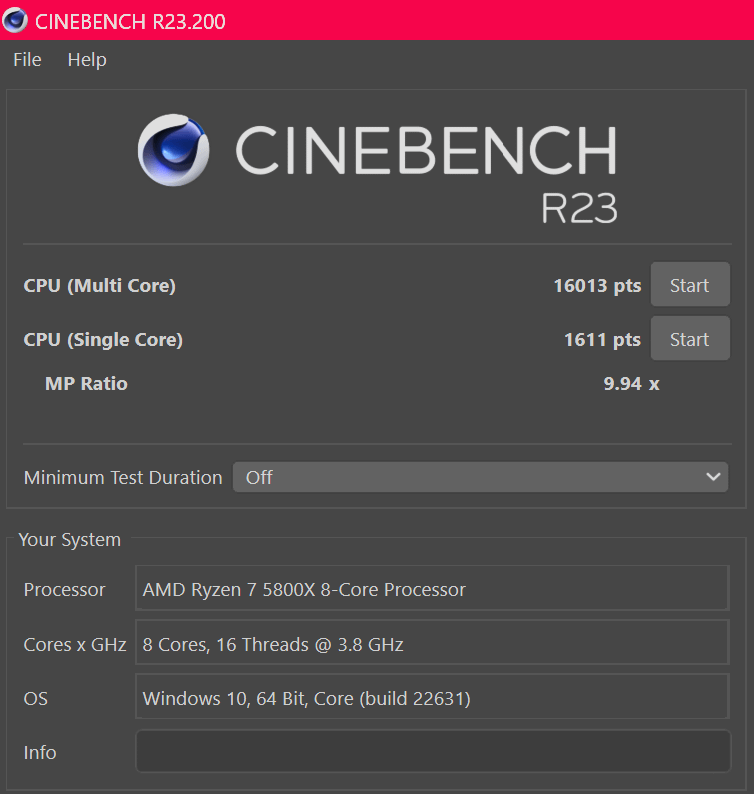Click the Processor field showing AMD Ryzen 7 5800X
754x794 pixels.
[x=432, y=588]
